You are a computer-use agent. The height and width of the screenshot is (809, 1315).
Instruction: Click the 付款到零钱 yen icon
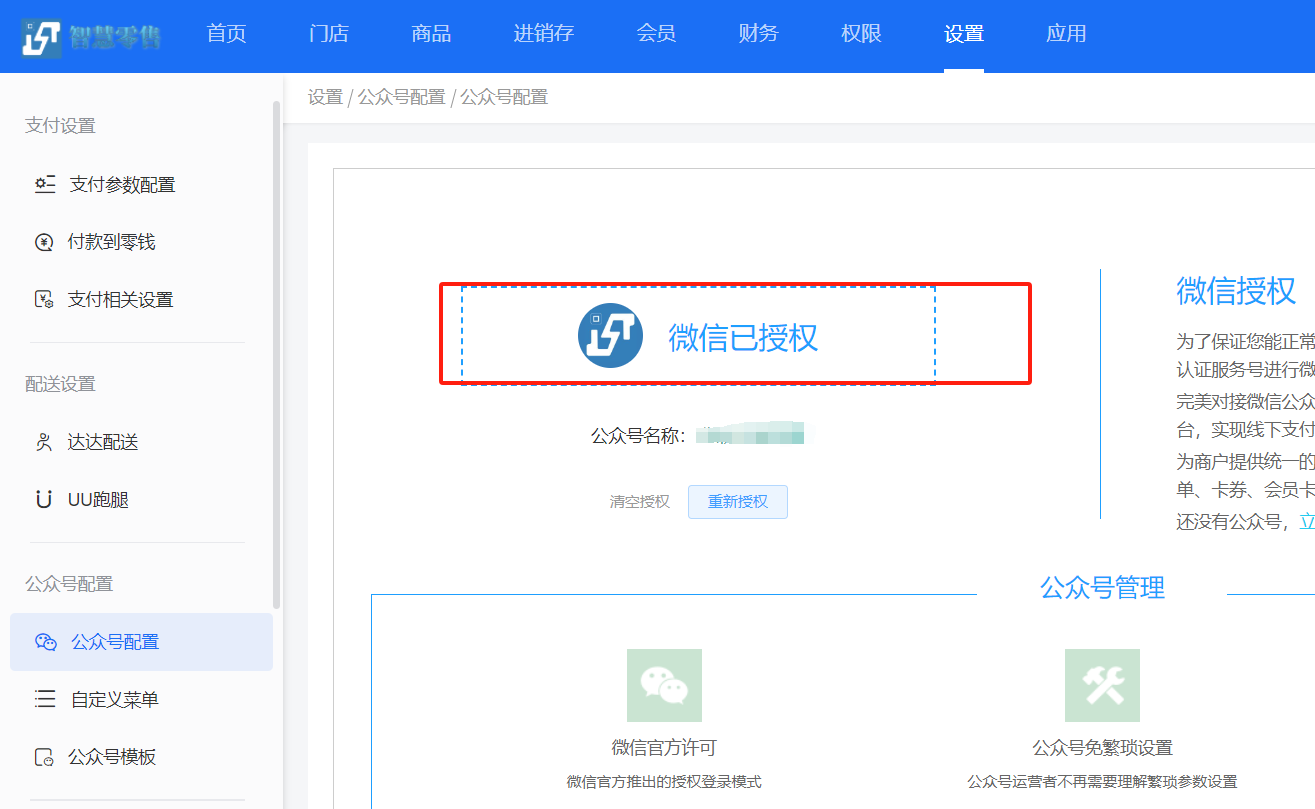[44, 242]
